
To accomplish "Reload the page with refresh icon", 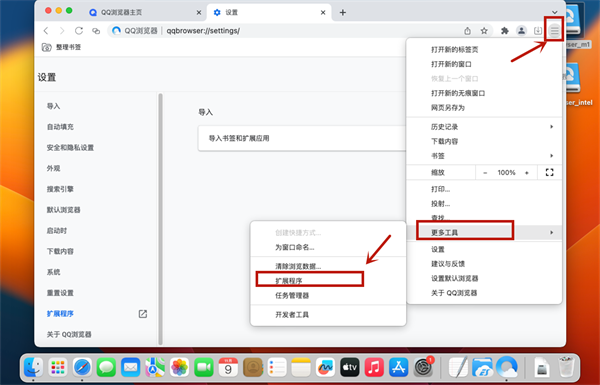I will [x=79, y=31].
